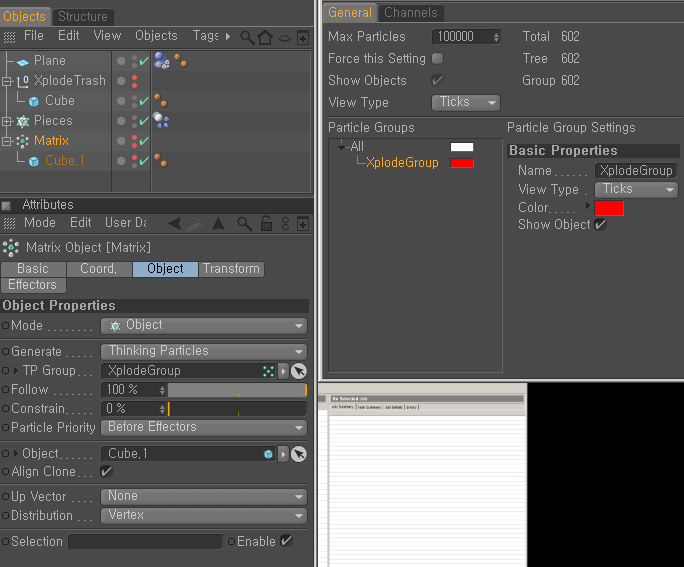This screenshot has height=567, width=684.
Task: Click the search magnifier in Objects toolbar
Action: (247, 38)
